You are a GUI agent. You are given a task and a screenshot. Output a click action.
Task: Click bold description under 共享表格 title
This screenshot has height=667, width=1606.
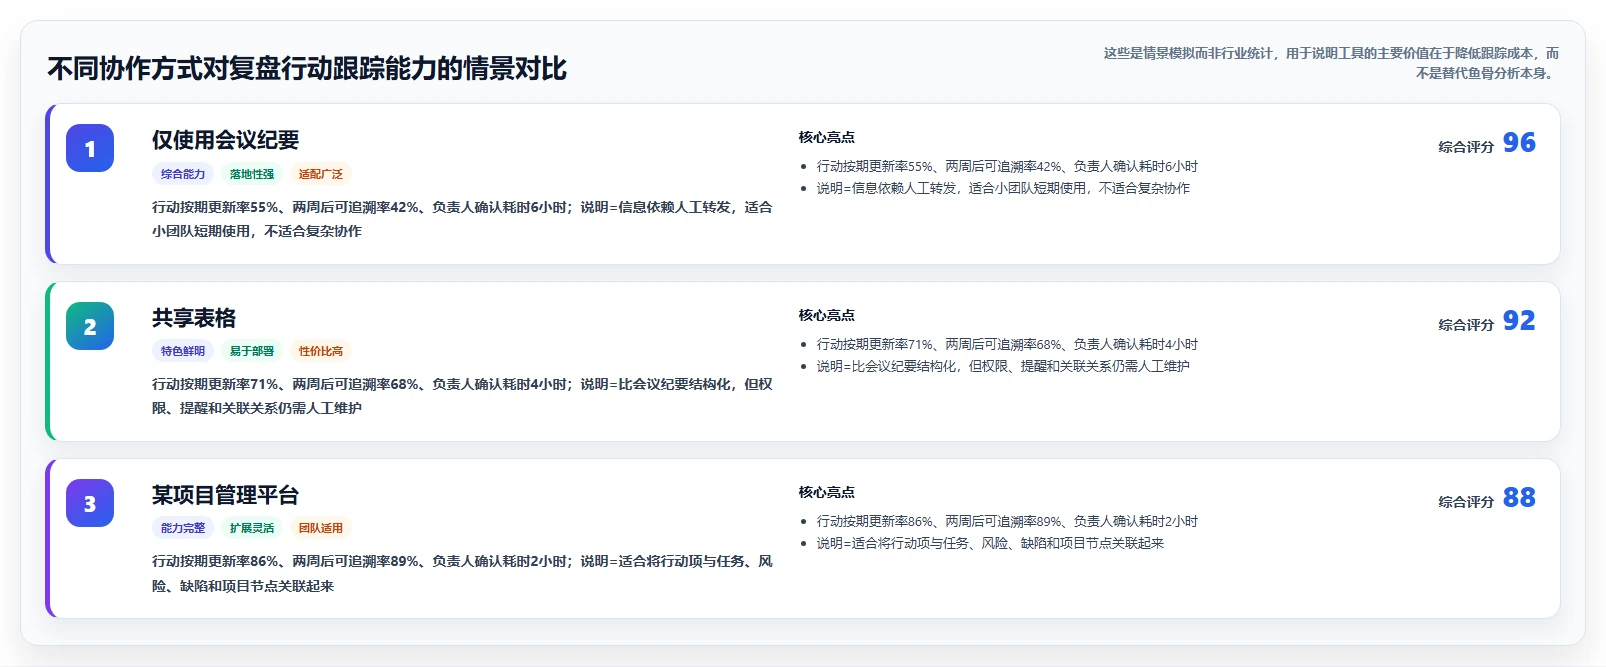point(462,396)
